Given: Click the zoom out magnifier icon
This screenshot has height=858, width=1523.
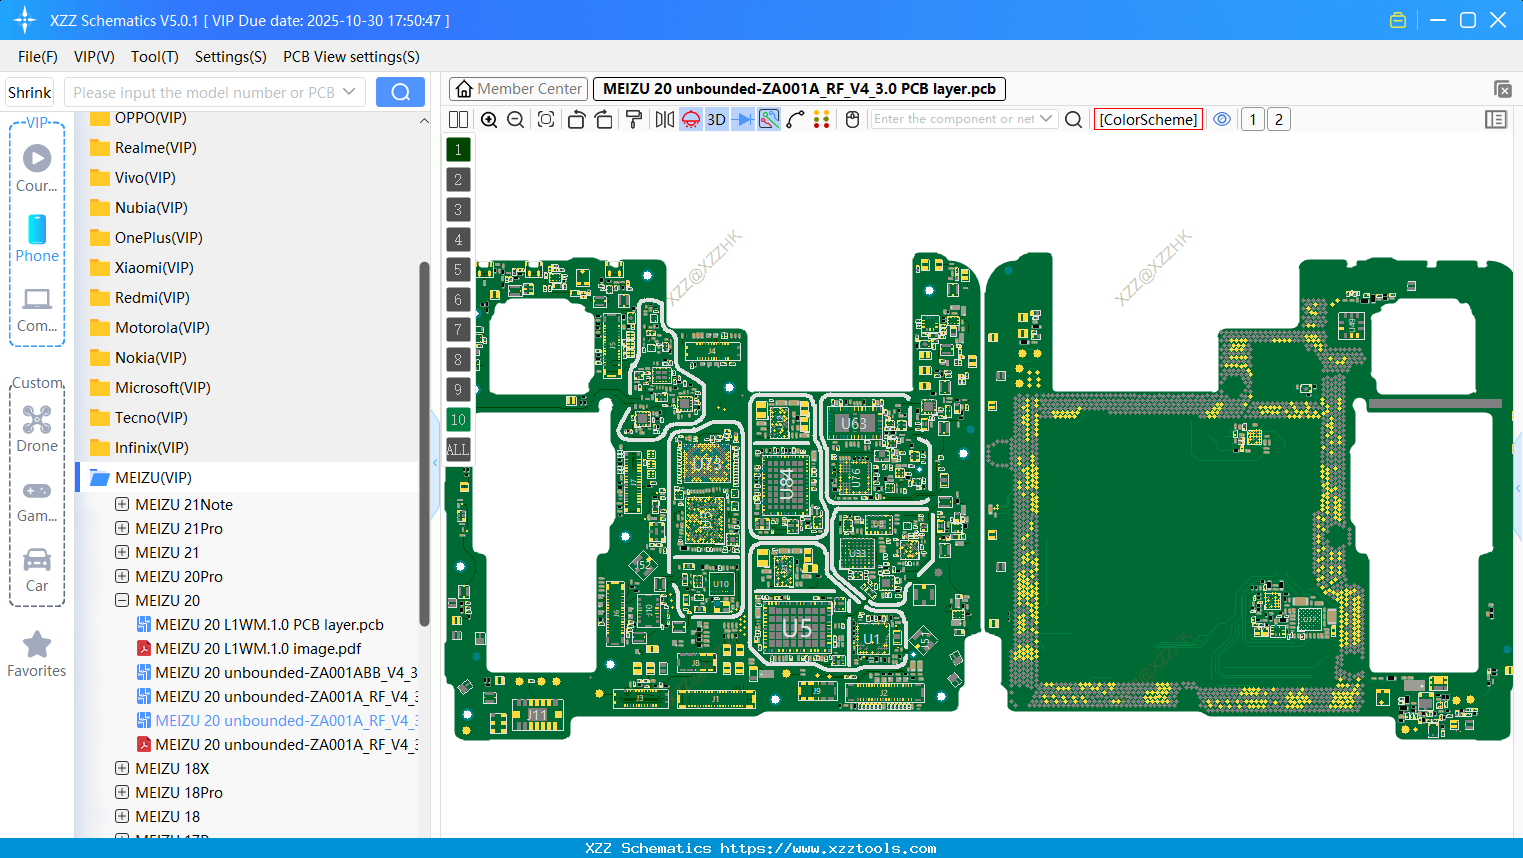Looking at the screenshot, I should coord(516,120).
